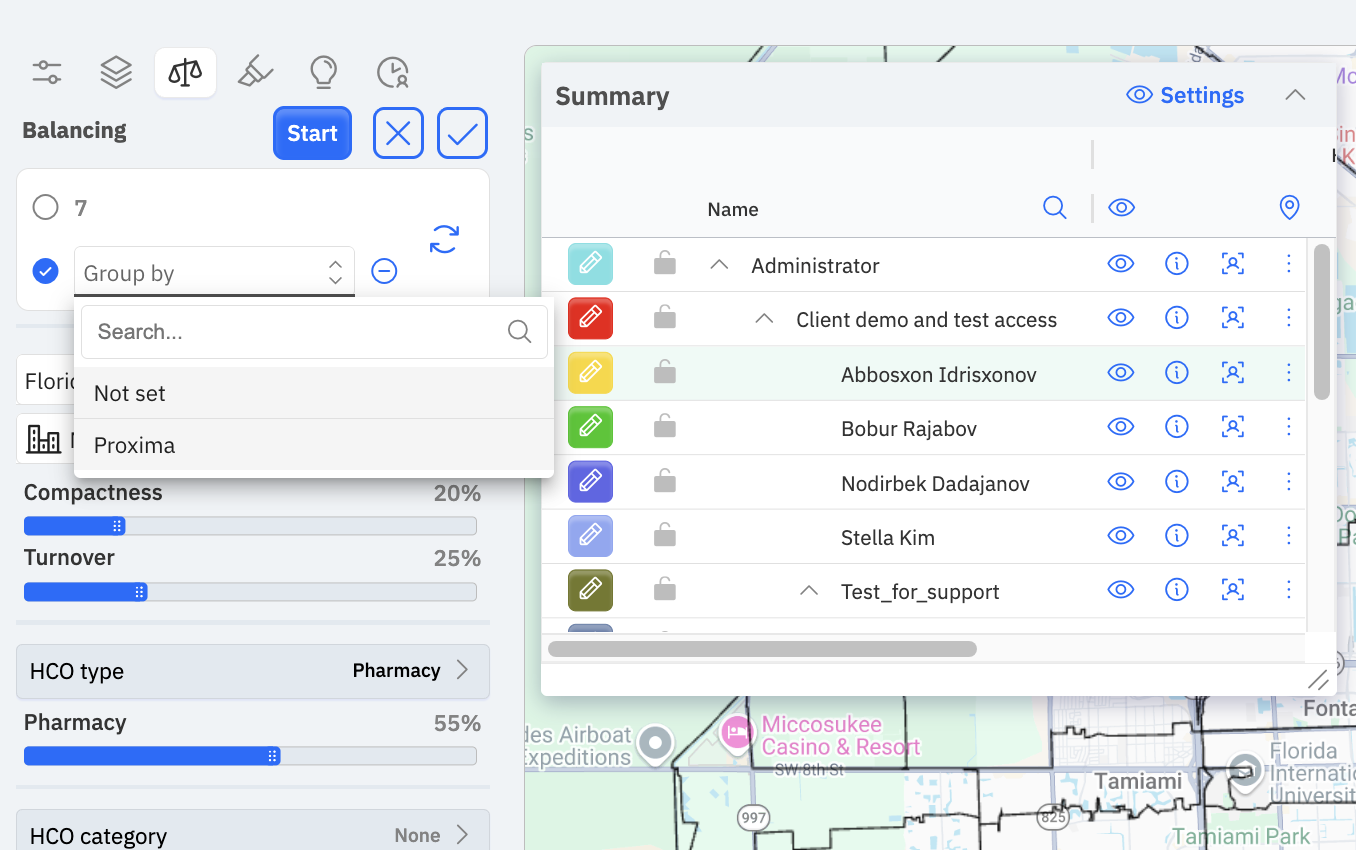Select the lightbulb suggestions icon
Image resolution: width=1356 pixels, height=850 pixels.
coord(323,72)
